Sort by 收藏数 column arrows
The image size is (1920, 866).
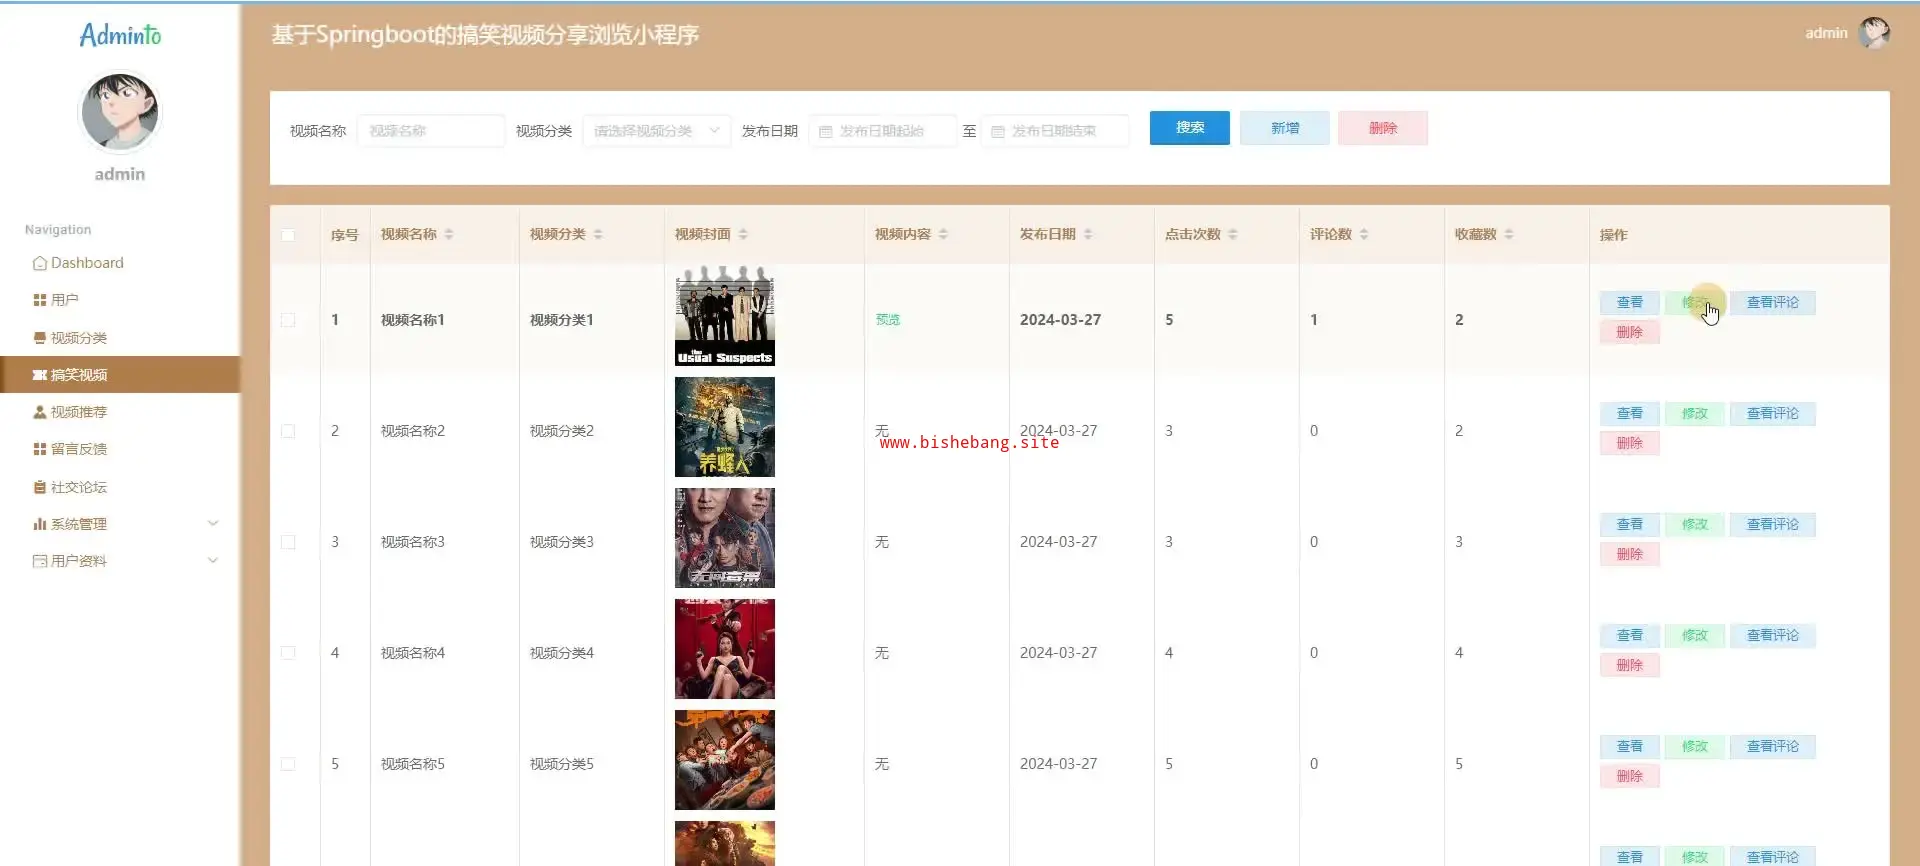pos(1509,234)
